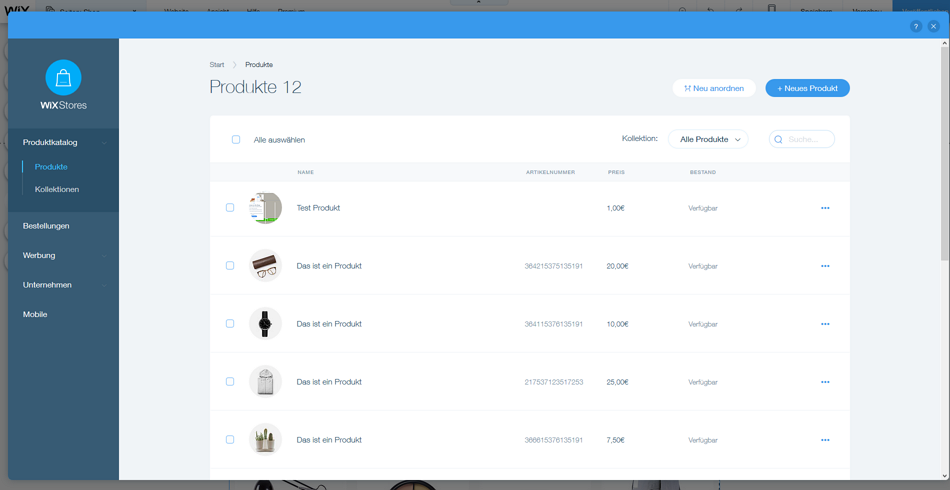Image resolution: width=950 pixels, height=490 pixels.
Task: Open three-dot menu for the 25,00€ product
Action: 825,382
